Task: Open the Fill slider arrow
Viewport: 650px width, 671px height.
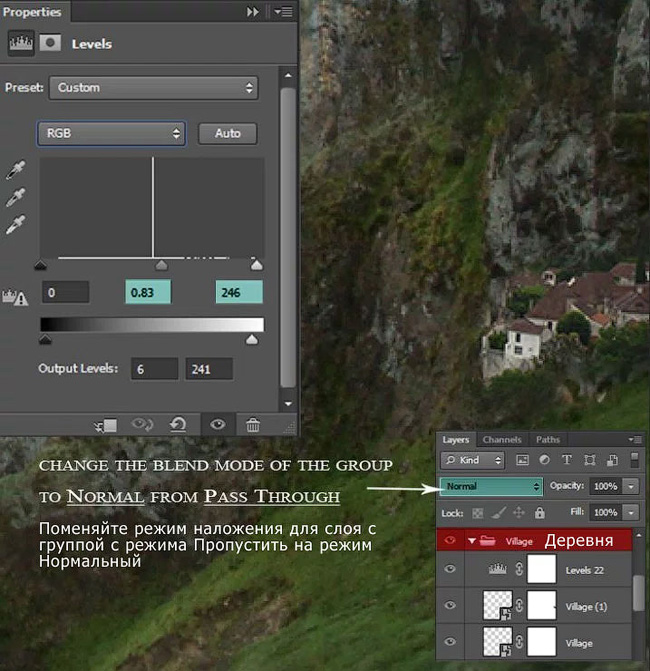Action: [631, 513]
